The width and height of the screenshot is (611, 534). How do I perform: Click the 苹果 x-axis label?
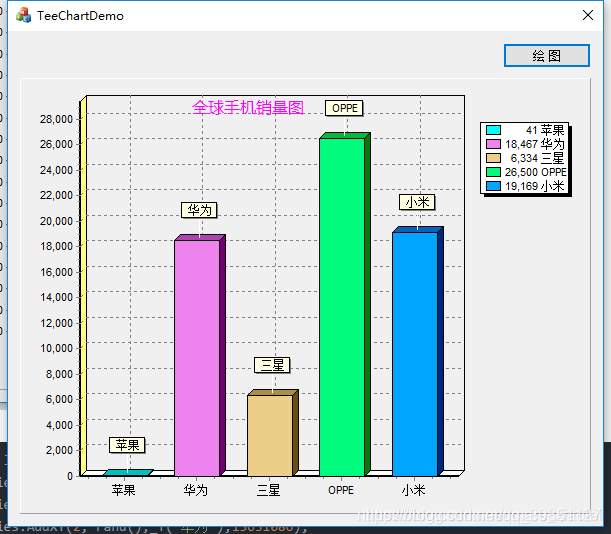pyautogui.click(x=124, y=490)
